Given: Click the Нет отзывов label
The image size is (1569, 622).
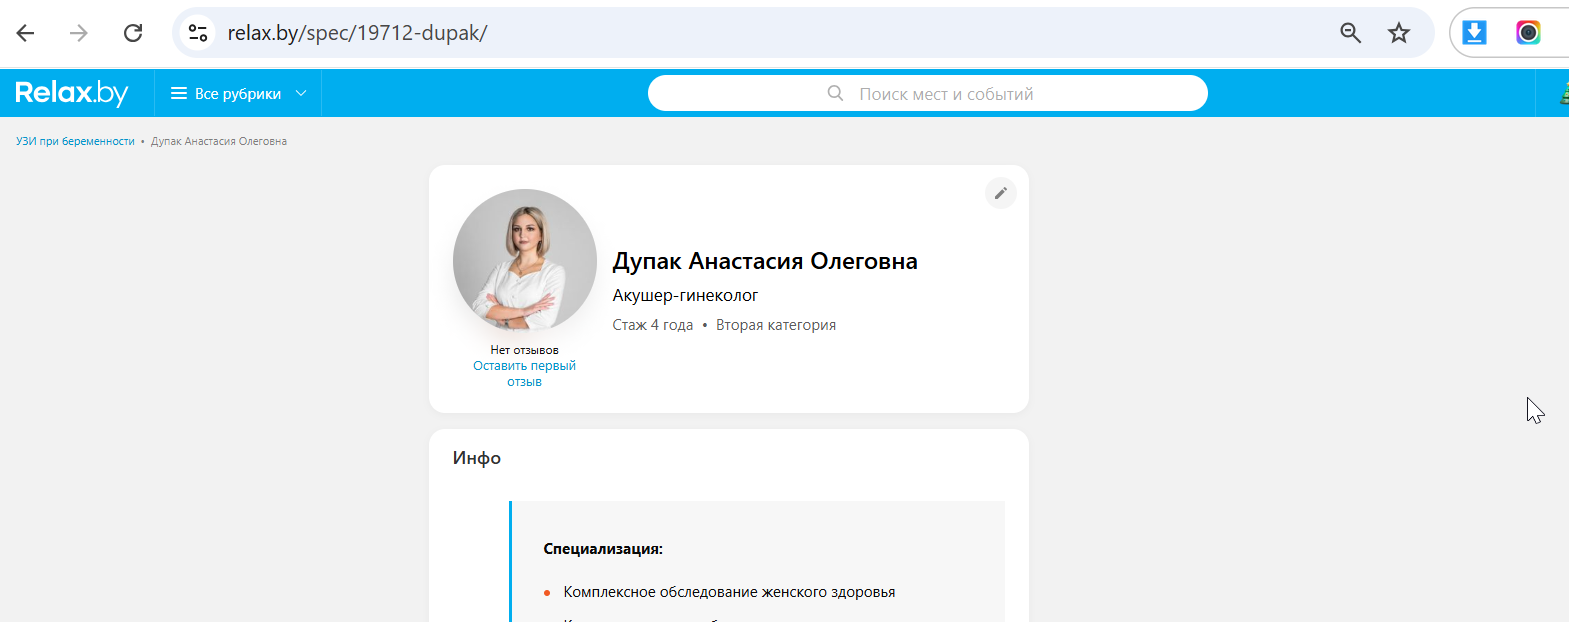Looking at the screenshot, I should 524,350.
